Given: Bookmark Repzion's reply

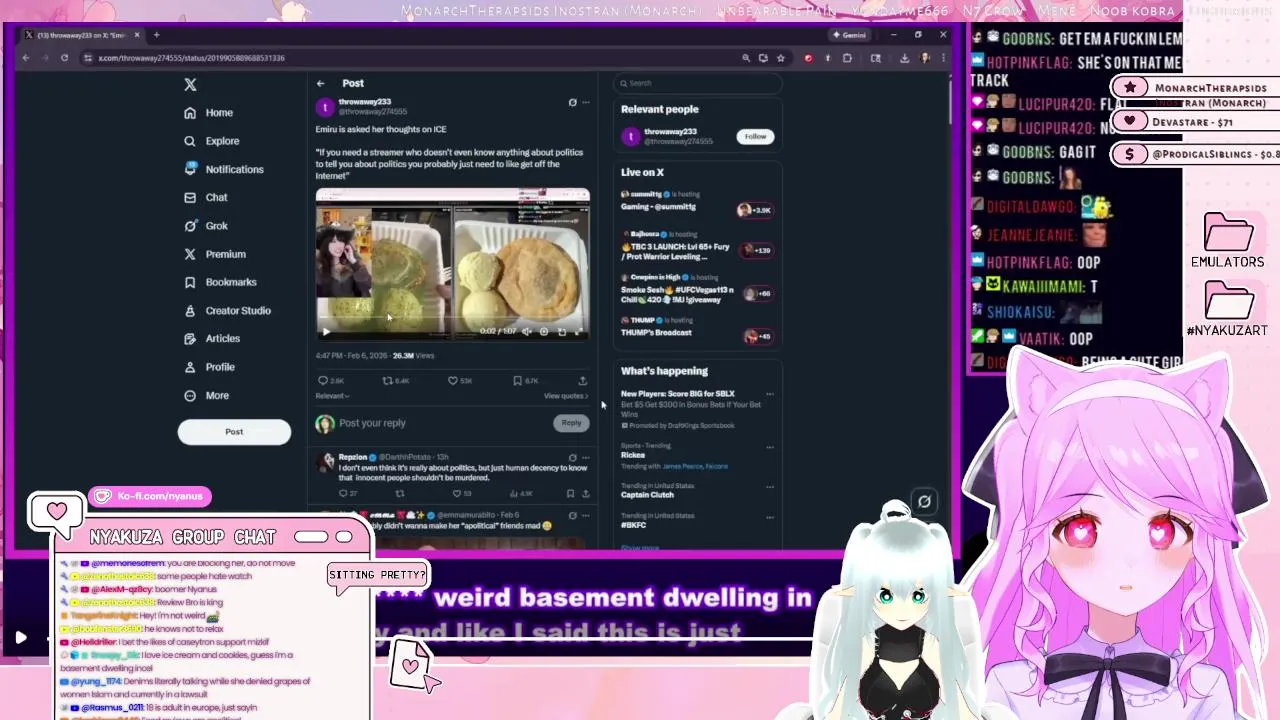Looking at the screenshot, I should tap(570, 493).
